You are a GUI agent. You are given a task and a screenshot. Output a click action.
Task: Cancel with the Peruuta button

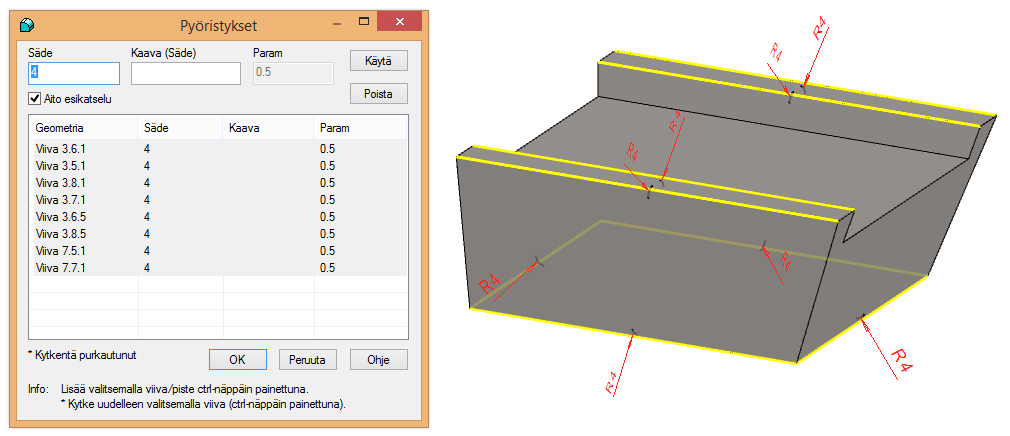[x=308, y=359]
